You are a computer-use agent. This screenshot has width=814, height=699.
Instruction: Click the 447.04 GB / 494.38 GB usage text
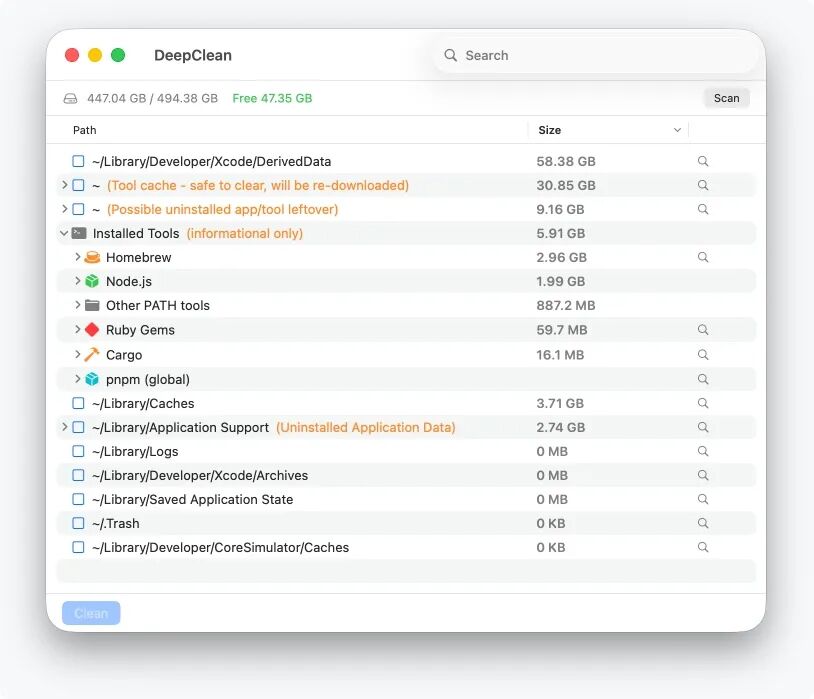(x=152, y=98)
